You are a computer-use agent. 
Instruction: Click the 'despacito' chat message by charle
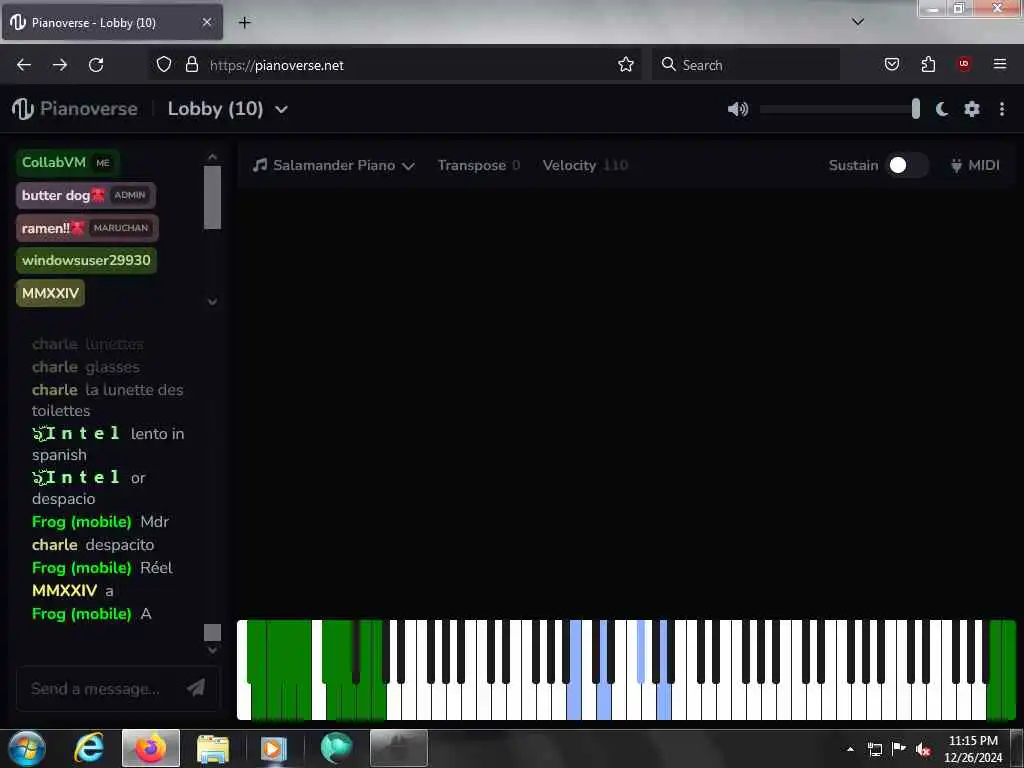tap(120, 545)
